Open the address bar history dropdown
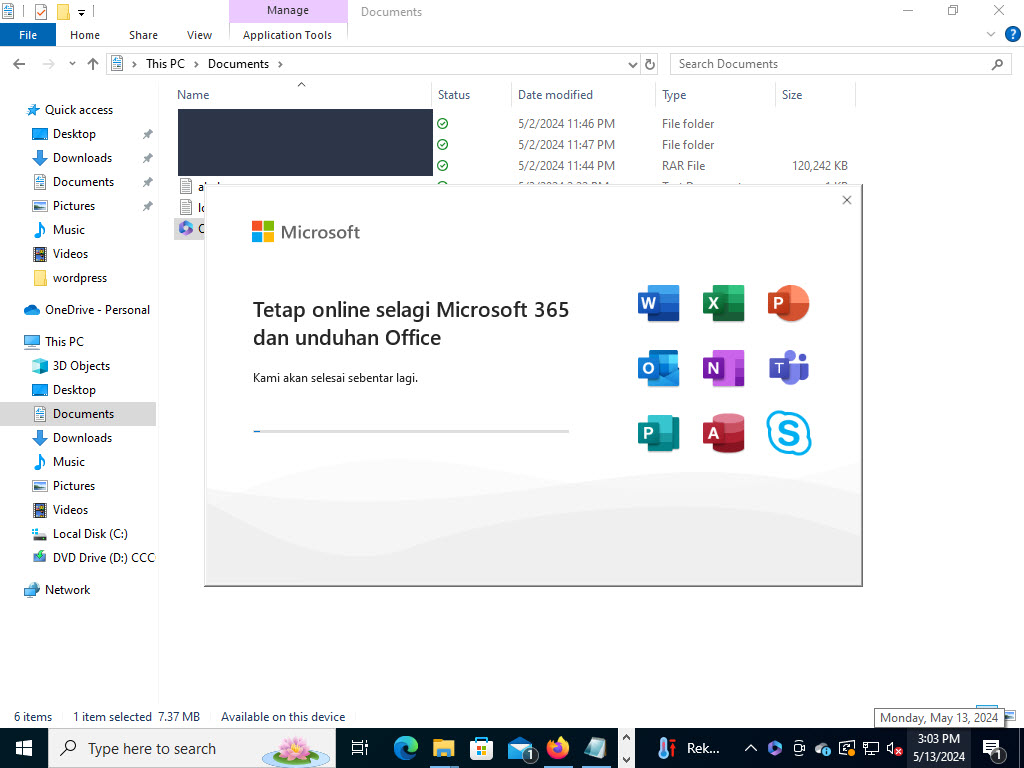The width and height of the screenshot is (1024, 768). pyautogui.click(x=632, y=63)
